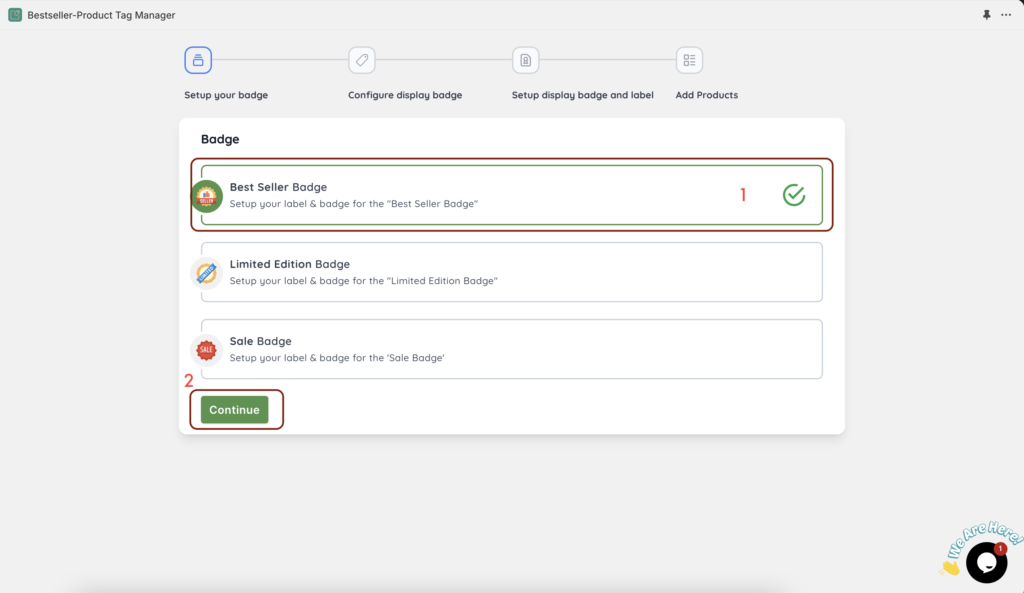This screenshot has width=1024, height=593.
Task: Select the Setup display badge and label icon
Action: tap(526, 60)
